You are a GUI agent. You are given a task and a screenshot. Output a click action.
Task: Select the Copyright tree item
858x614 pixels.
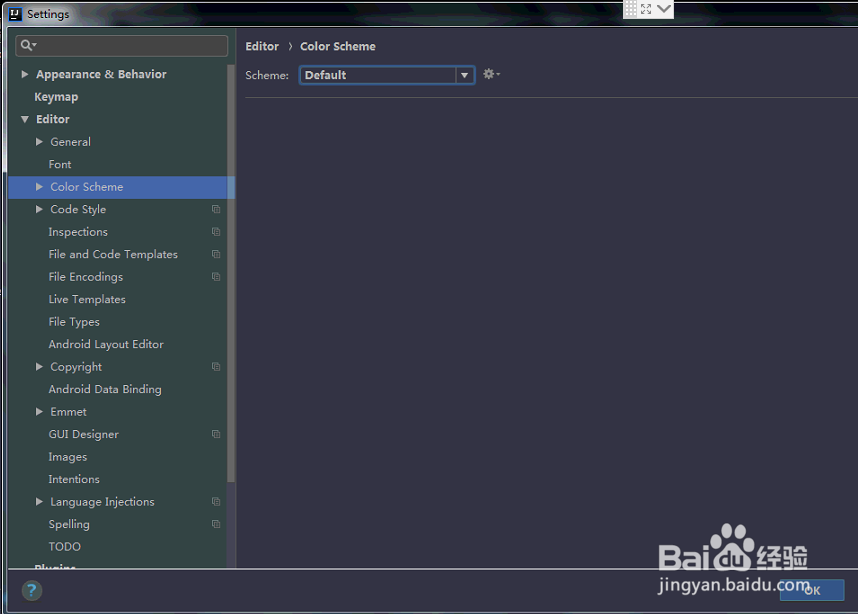tap(76, 367)
